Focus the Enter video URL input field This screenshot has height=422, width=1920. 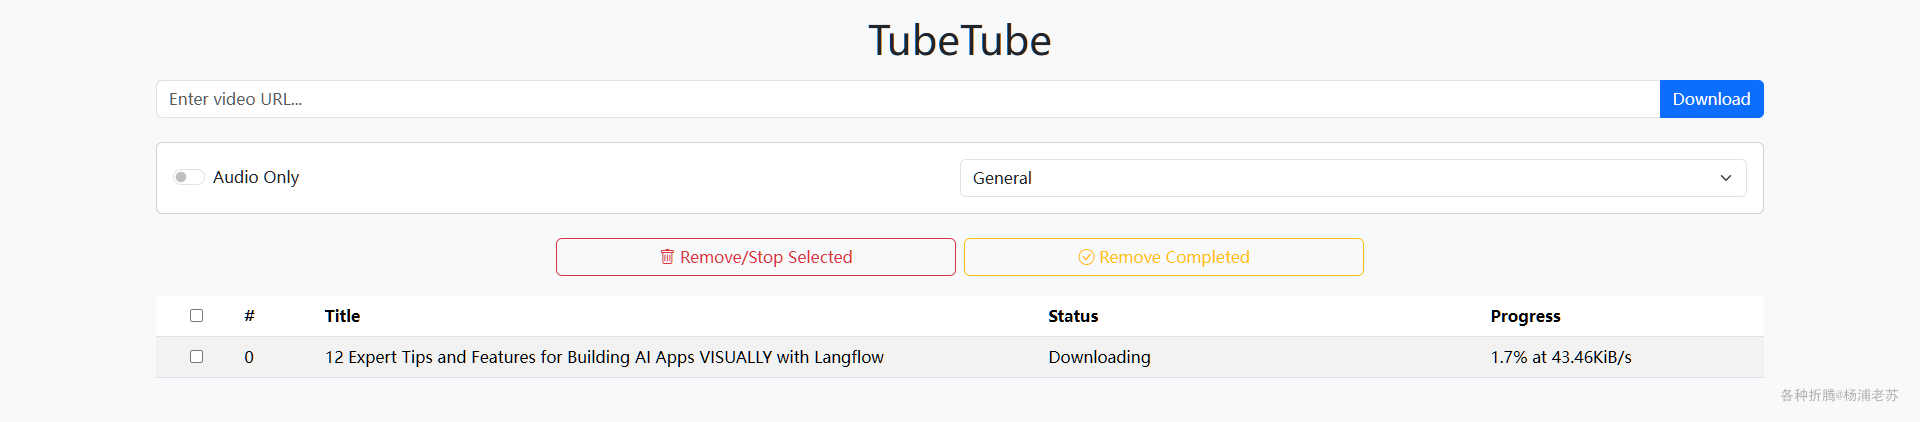(x=907, y=99)
